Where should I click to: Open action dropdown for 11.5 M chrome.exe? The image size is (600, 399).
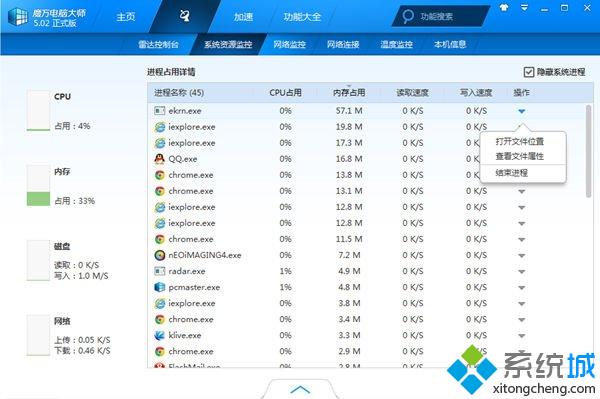522,239
